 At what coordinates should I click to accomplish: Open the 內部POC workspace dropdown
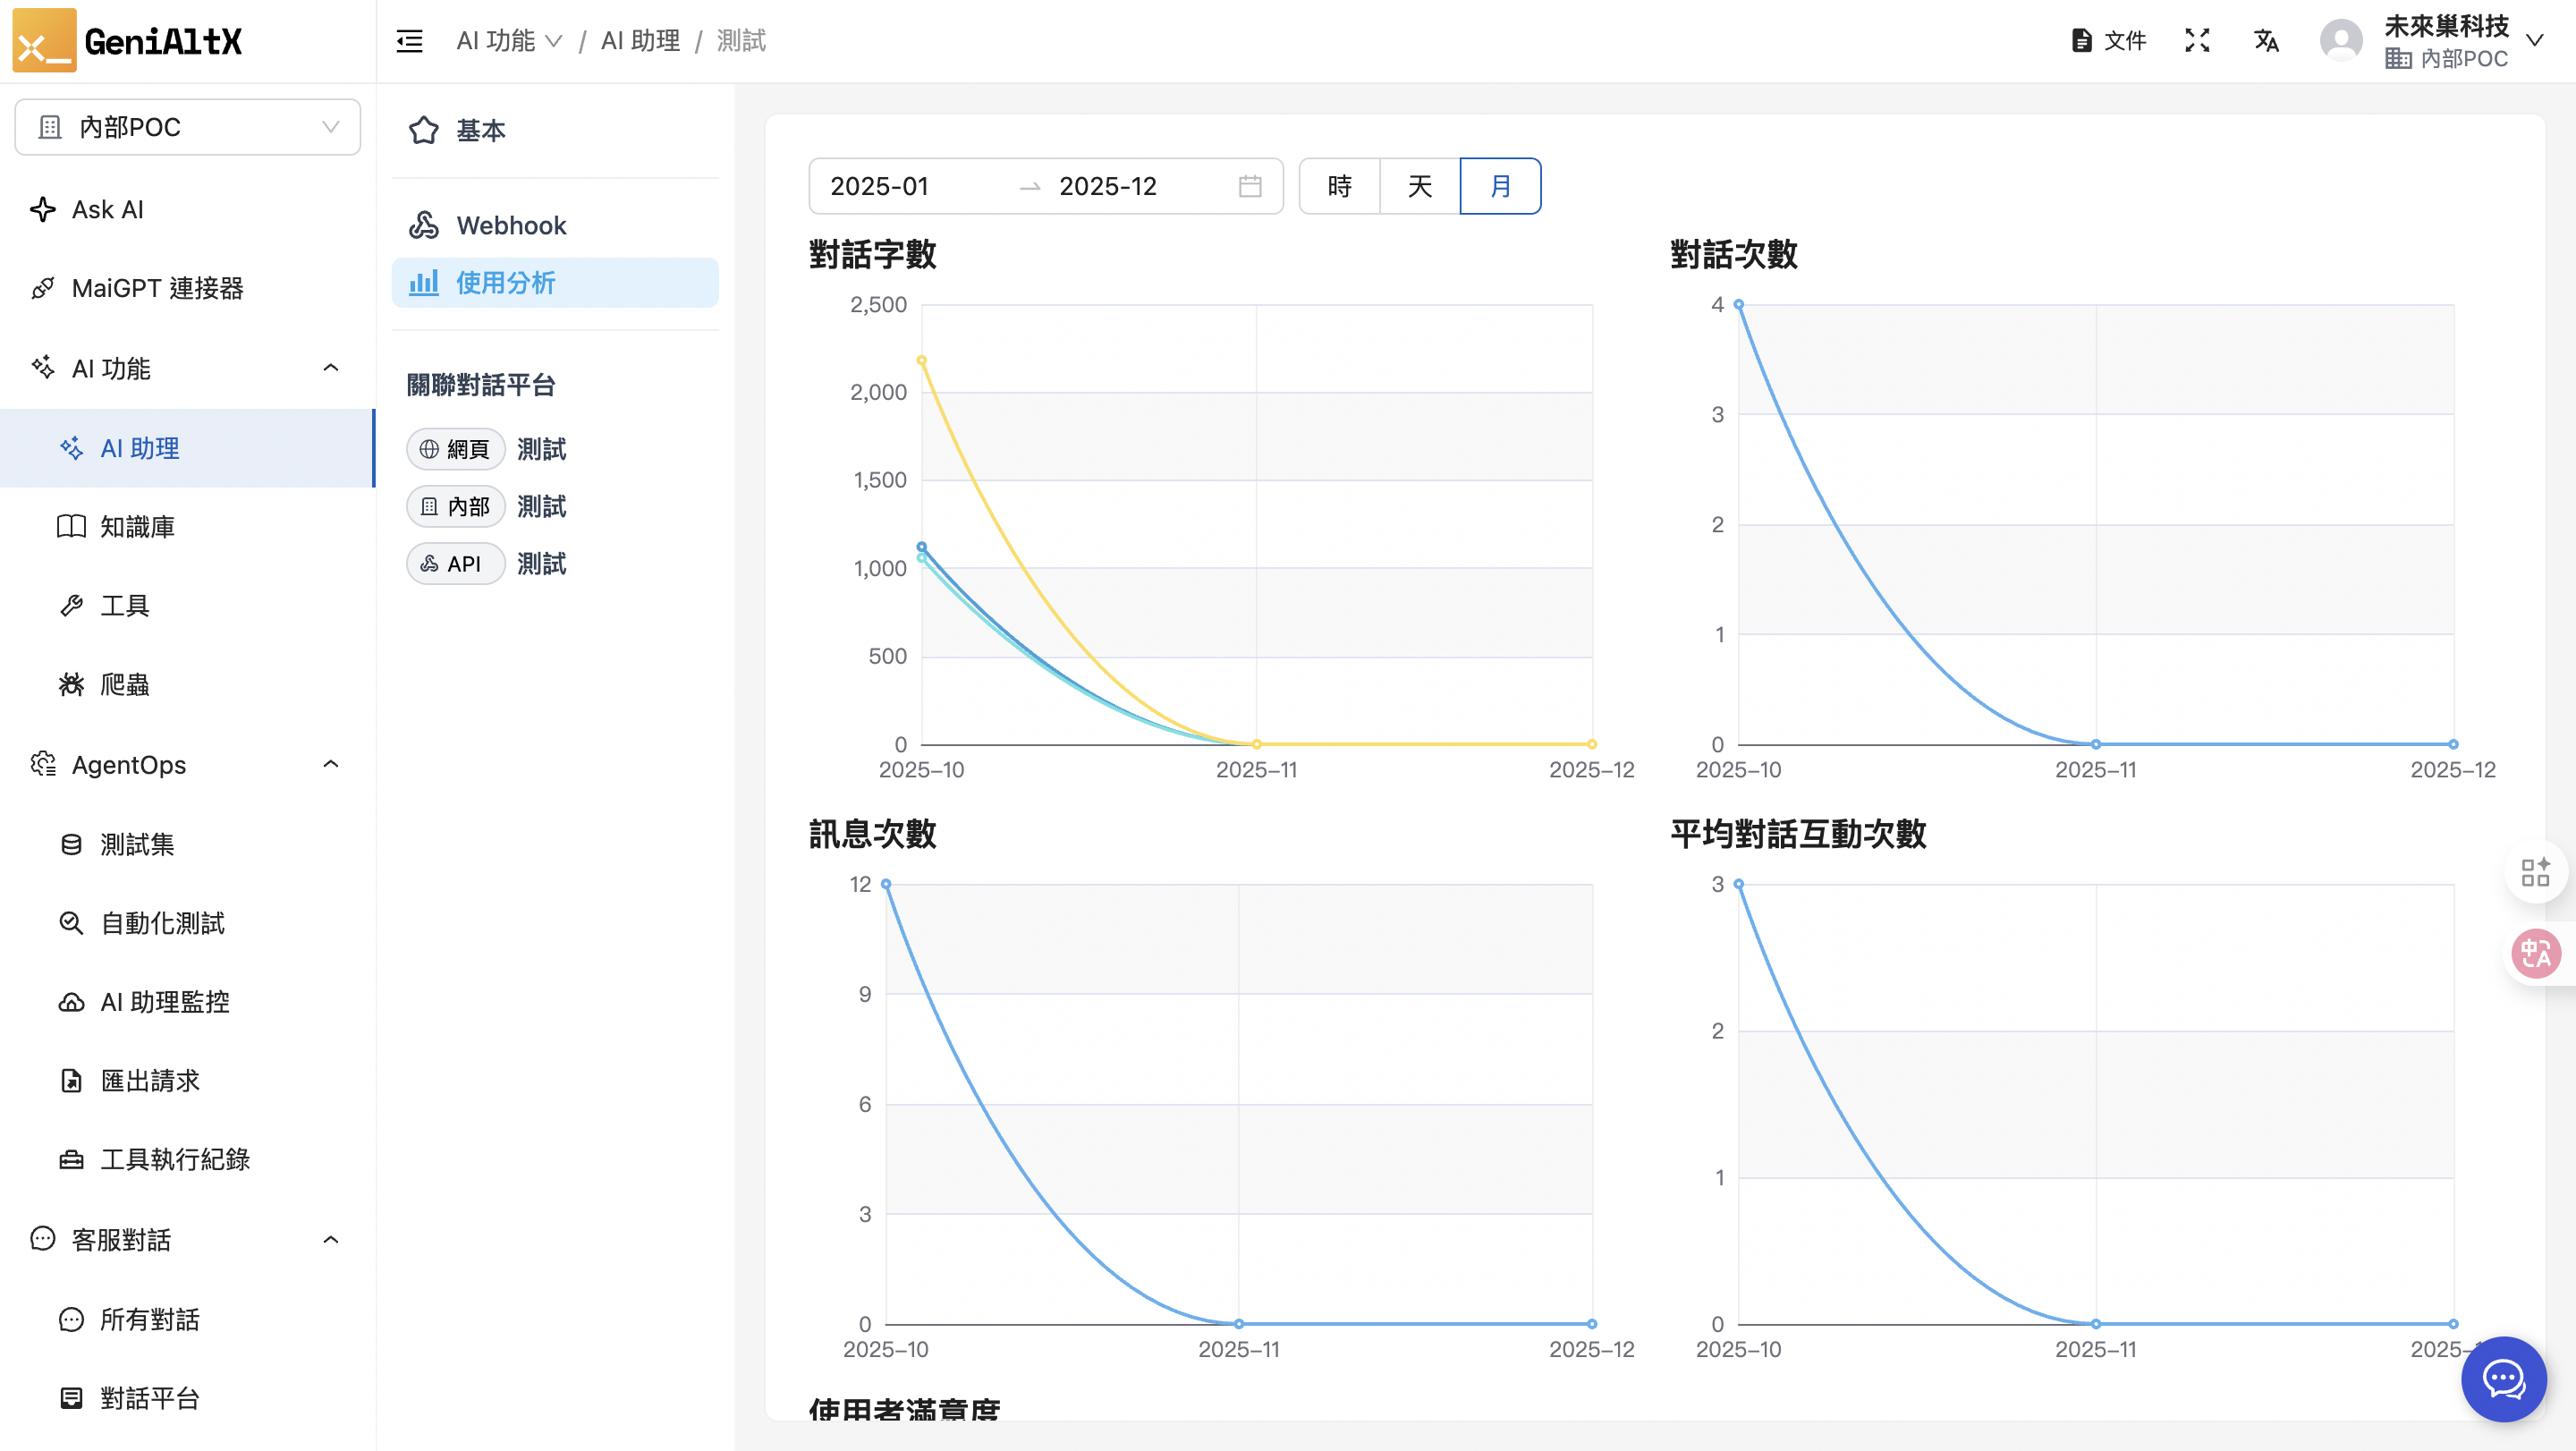[x=188, y=127]
